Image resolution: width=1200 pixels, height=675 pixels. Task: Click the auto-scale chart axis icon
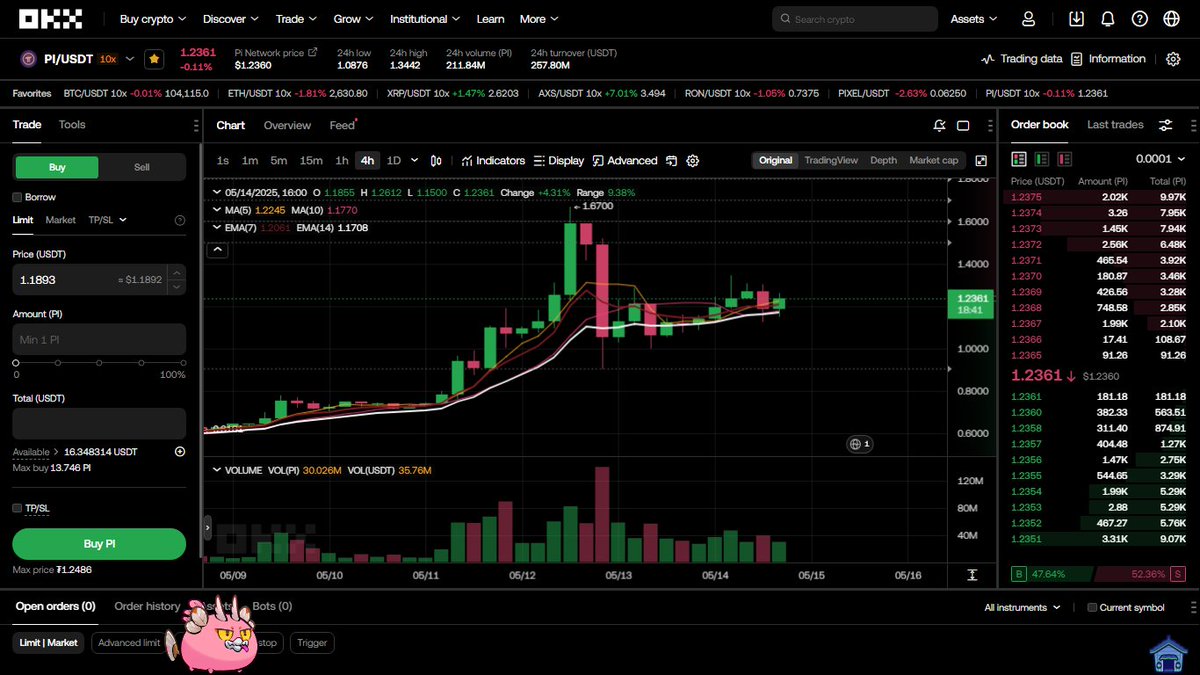pyautogui.click(x=972, y=575)
